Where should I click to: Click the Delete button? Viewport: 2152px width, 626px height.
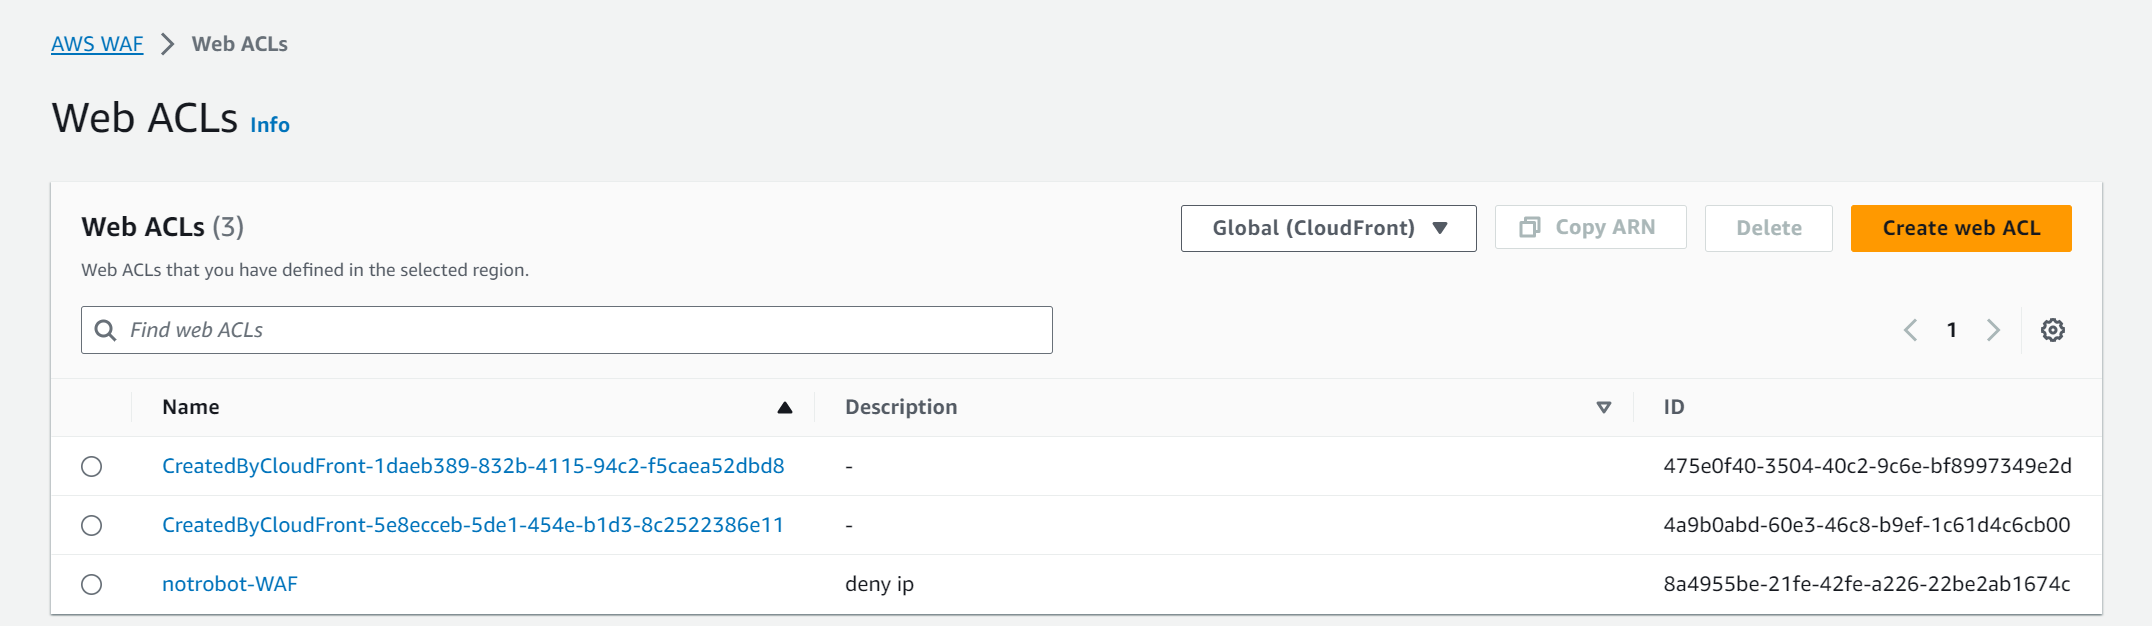(x=1768, y=228)
